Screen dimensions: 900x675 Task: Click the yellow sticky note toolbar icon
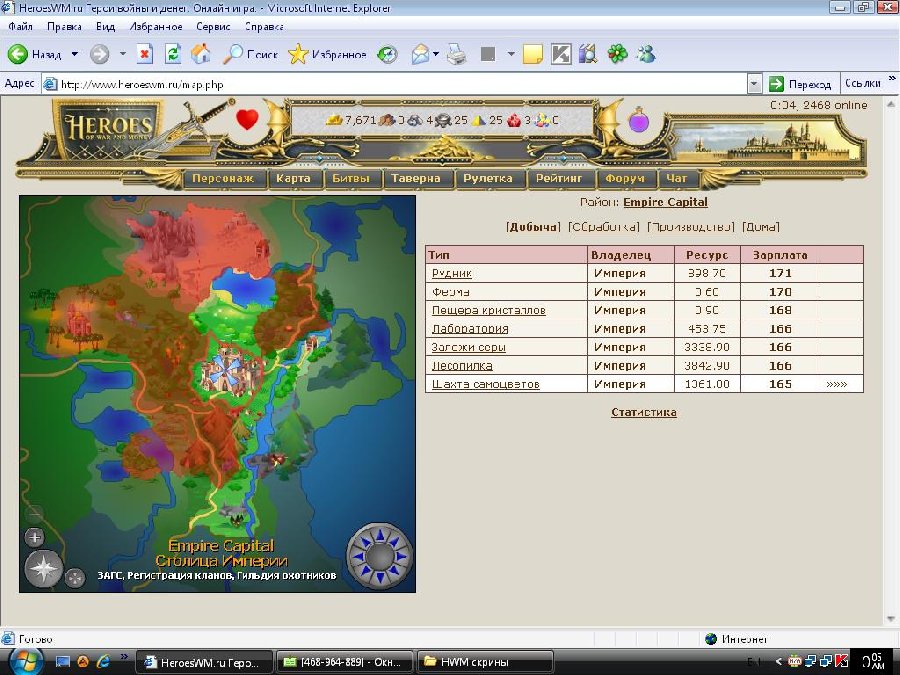click(x=532, y=55)
